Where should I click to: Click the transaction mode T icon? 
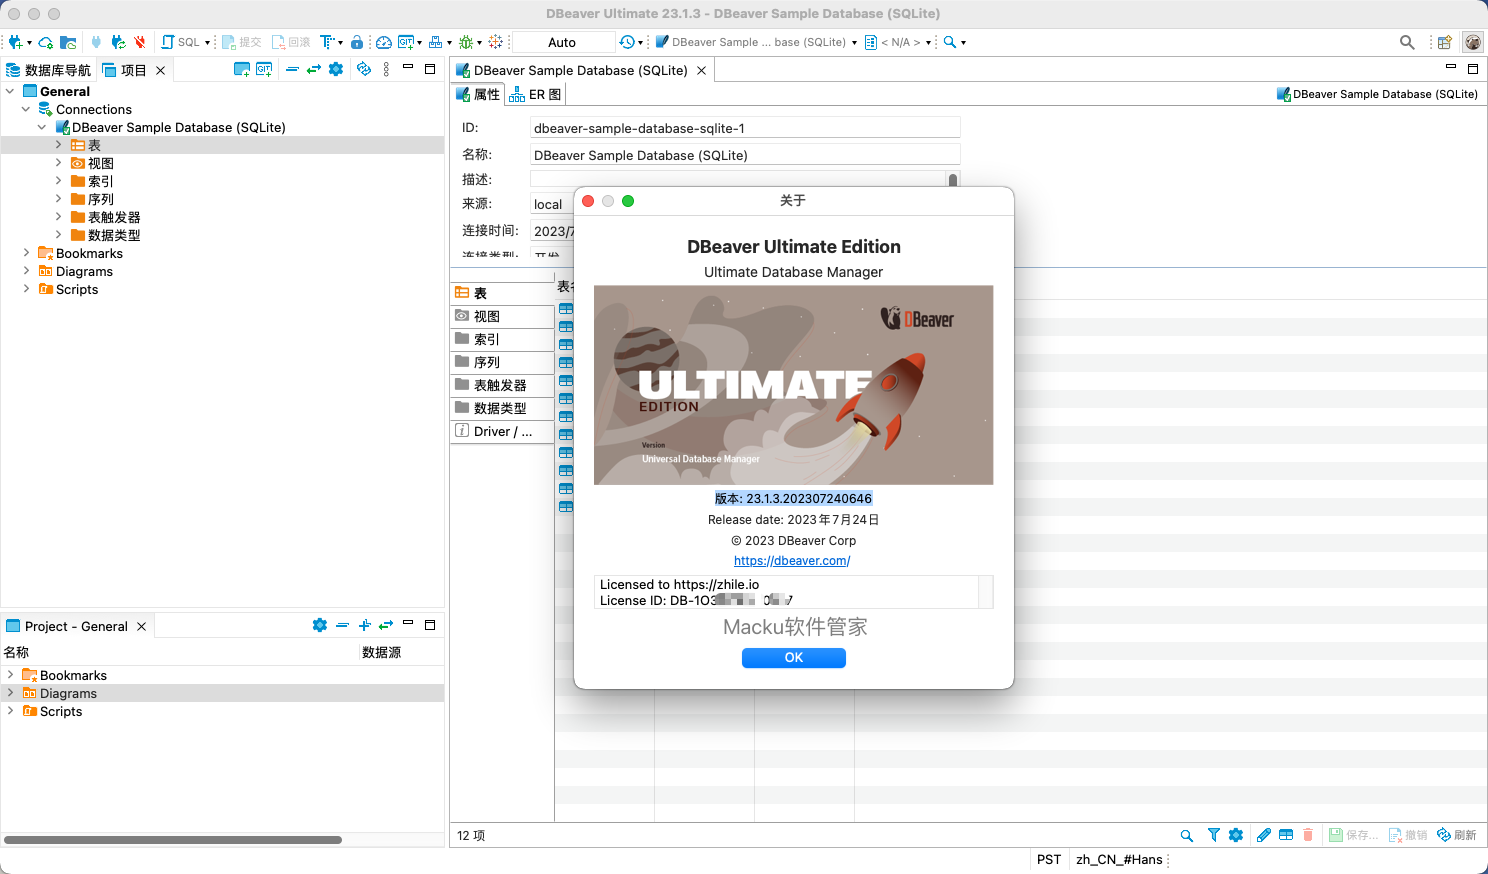tap(326, 42)
